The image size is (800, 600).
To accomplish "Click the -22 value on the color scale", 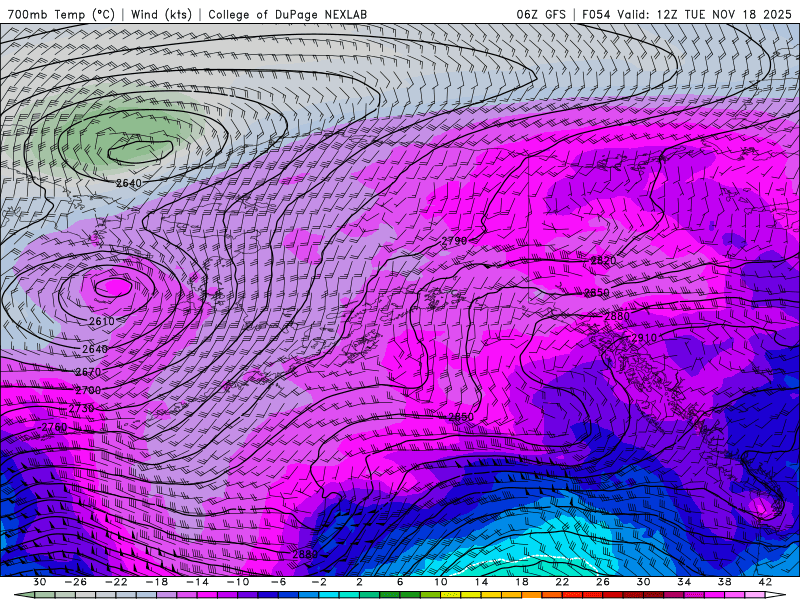I will (x=116, y=582).
